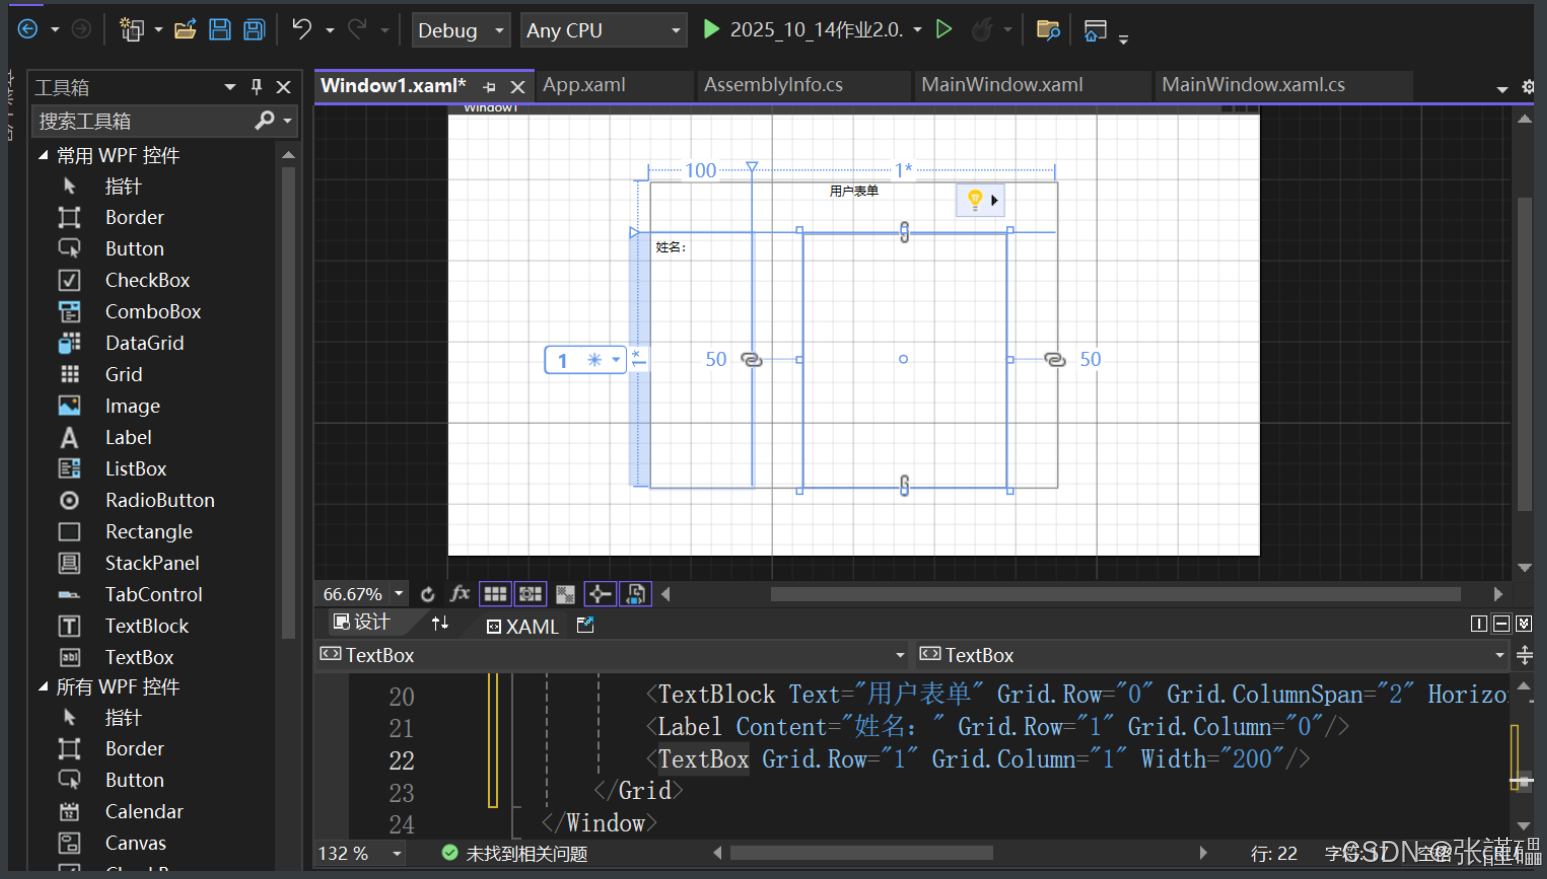Screen dimensions: 1547x879
Task: Click the search magnifier in the toolbox
Action: pyautogui.click(x=265, y=120)
